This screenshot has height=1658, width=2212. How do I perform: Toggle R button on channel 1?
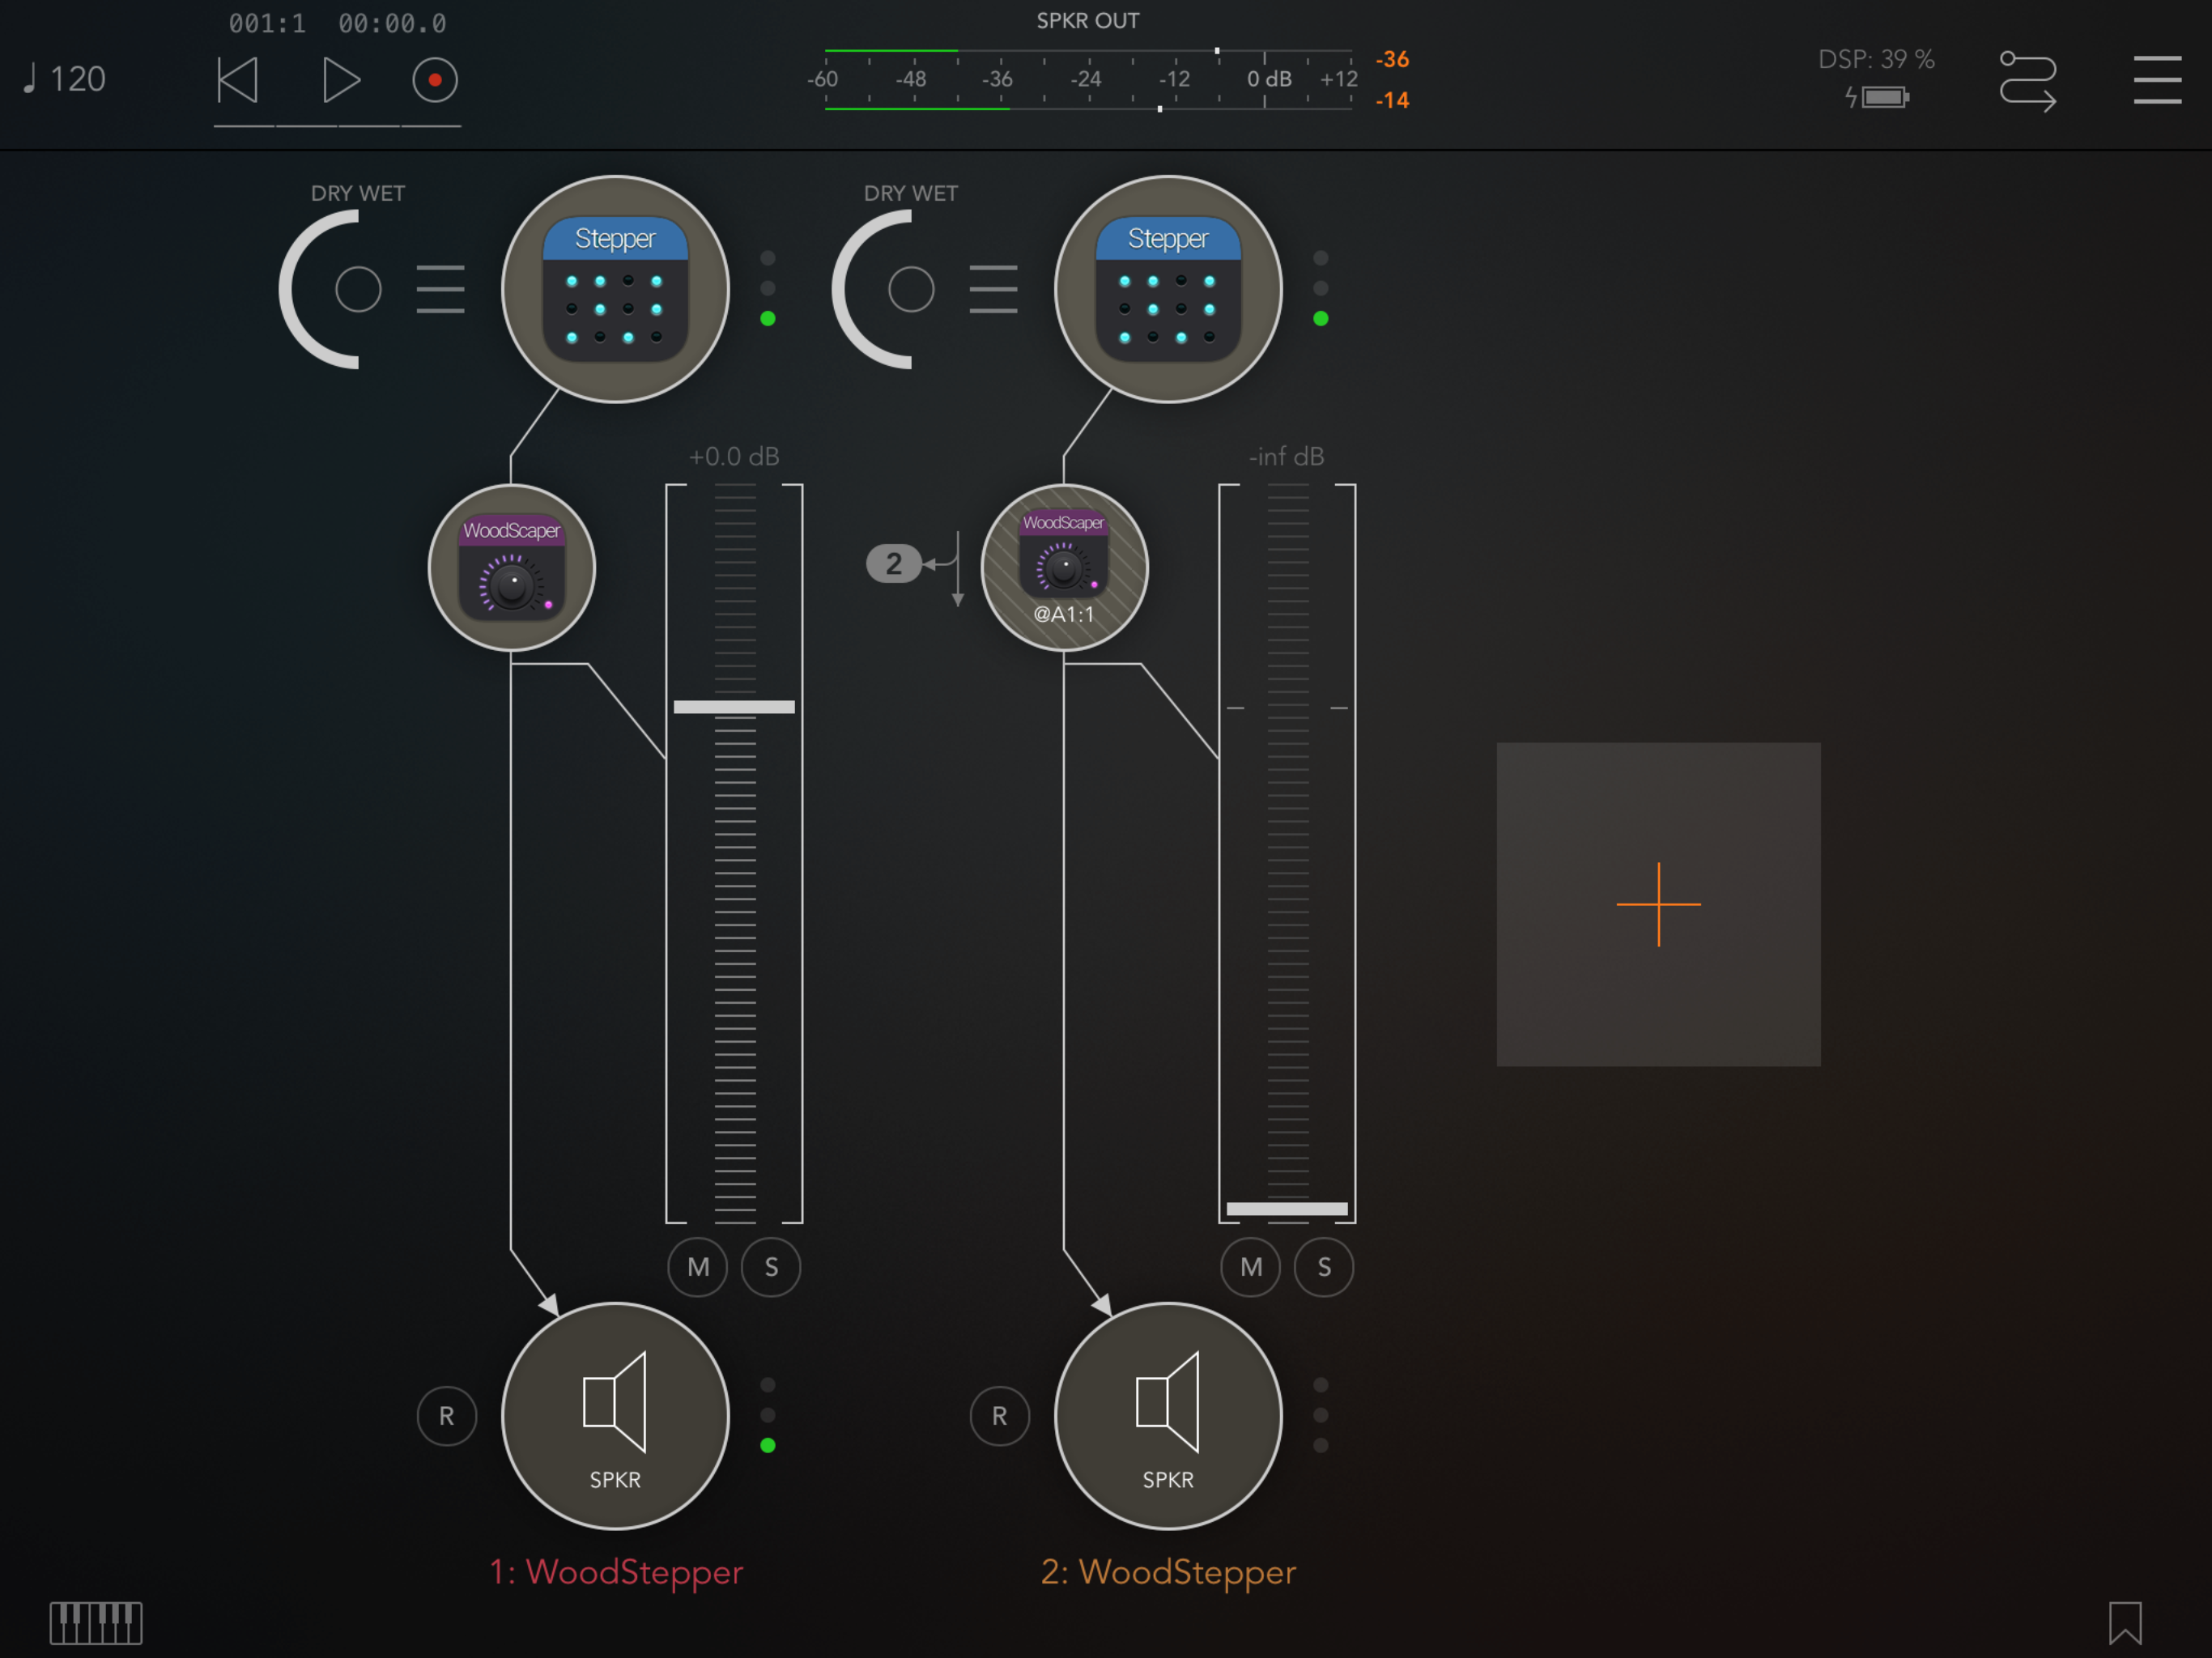[x=446, y=1415]
